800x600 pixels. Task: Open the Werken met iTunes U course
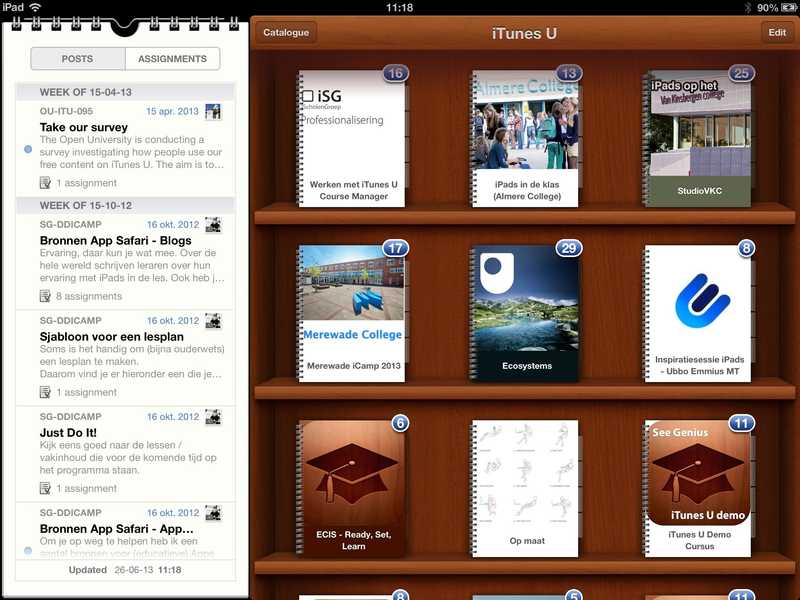pos(352,138)
